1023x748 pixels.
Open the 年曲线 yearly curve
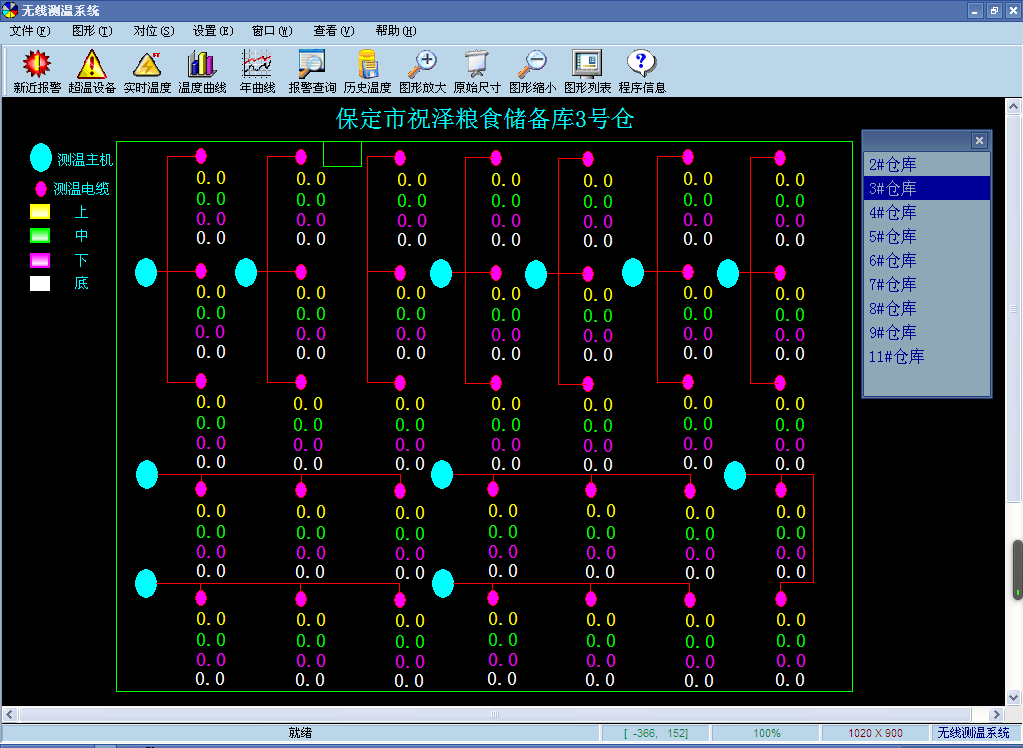point(257,65)
